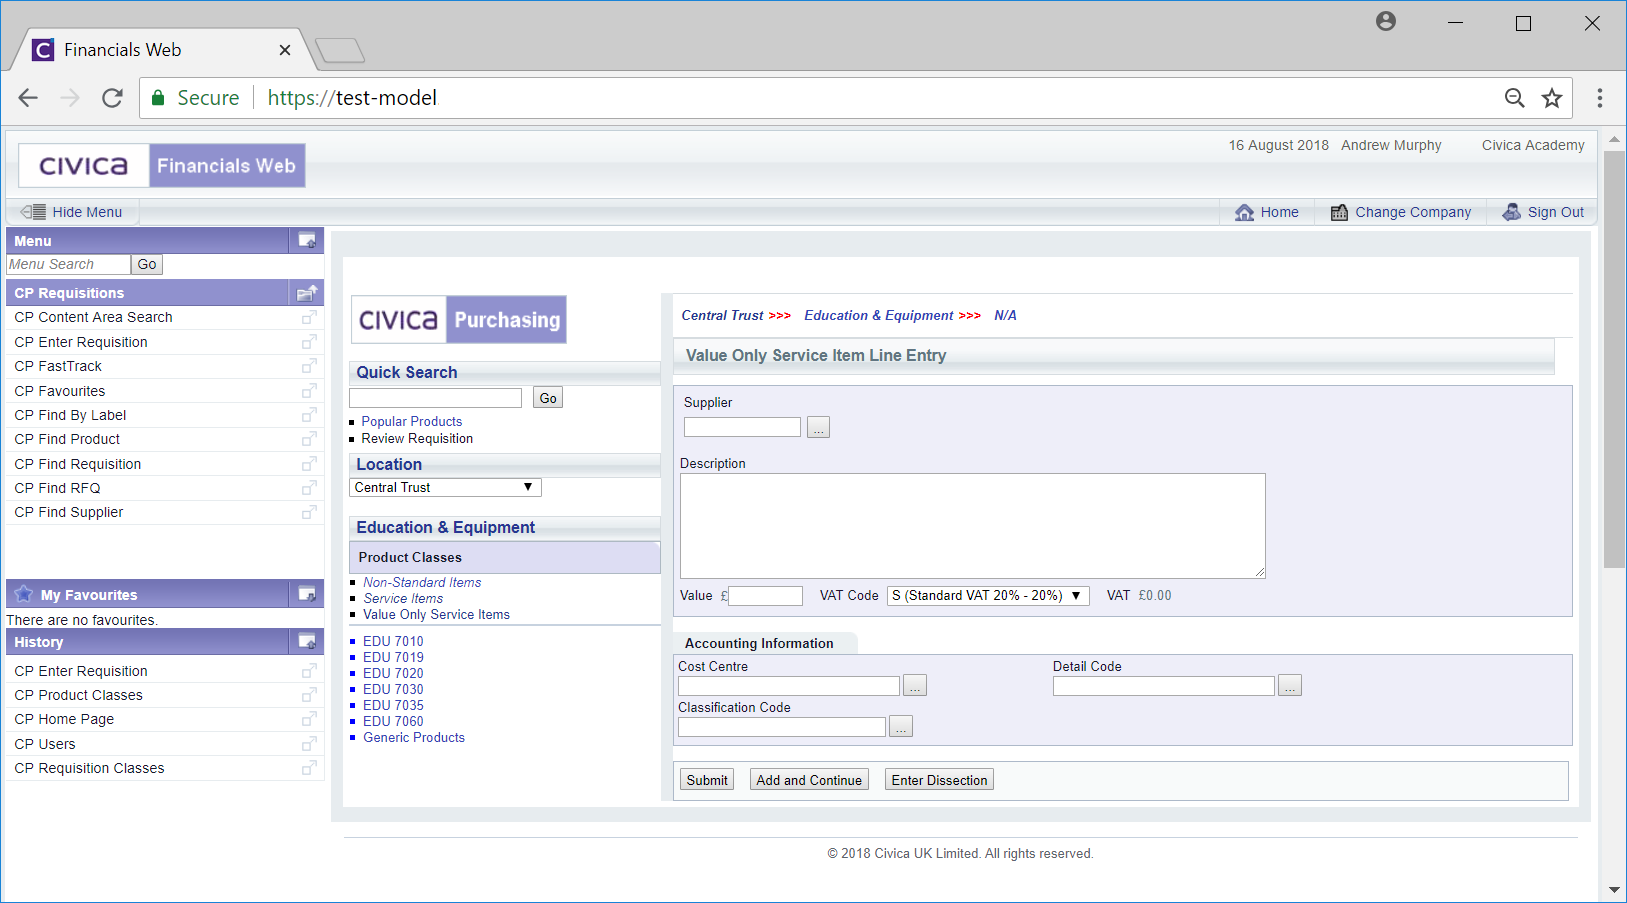
Task: Open the Generic Products link
Action: coord(414,737)
